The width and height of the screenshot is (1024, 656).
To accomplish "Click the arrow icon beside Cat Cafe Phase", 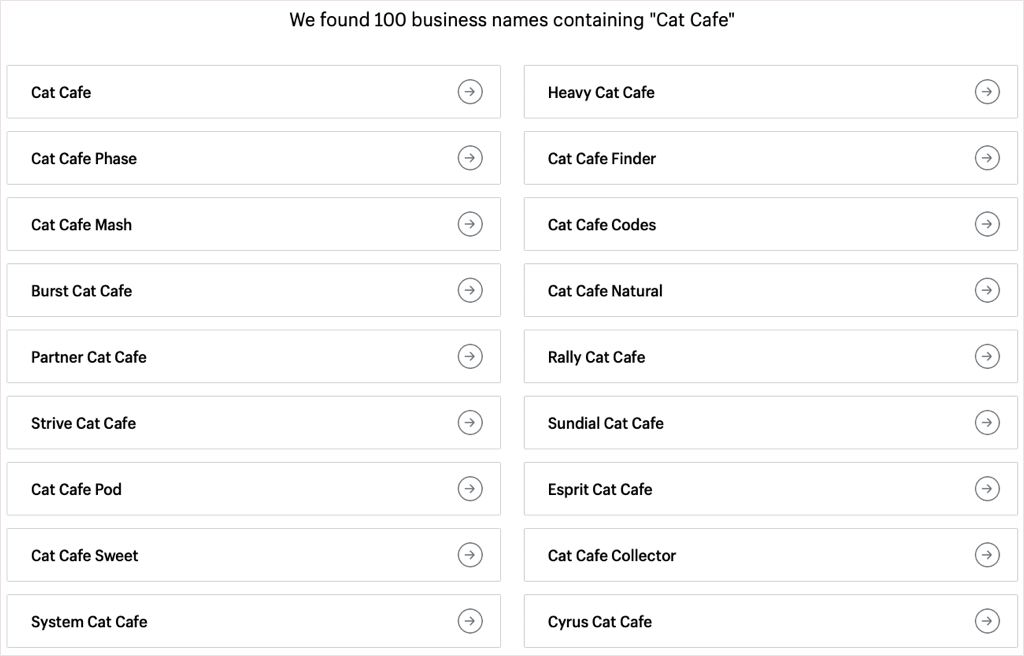I will point(470,158).
